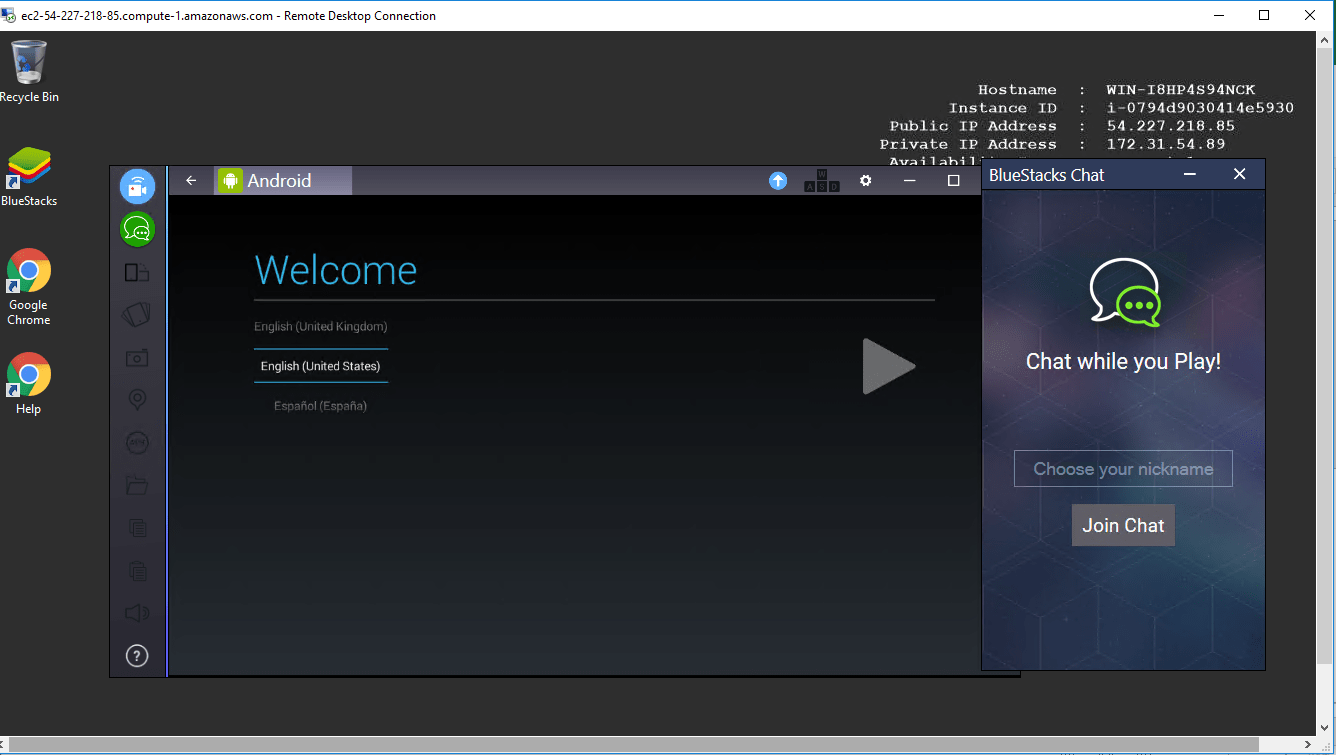Click the rotate screen orientation icon
1336x755 pixels.
pyautogui.click(x=137, y=272)
